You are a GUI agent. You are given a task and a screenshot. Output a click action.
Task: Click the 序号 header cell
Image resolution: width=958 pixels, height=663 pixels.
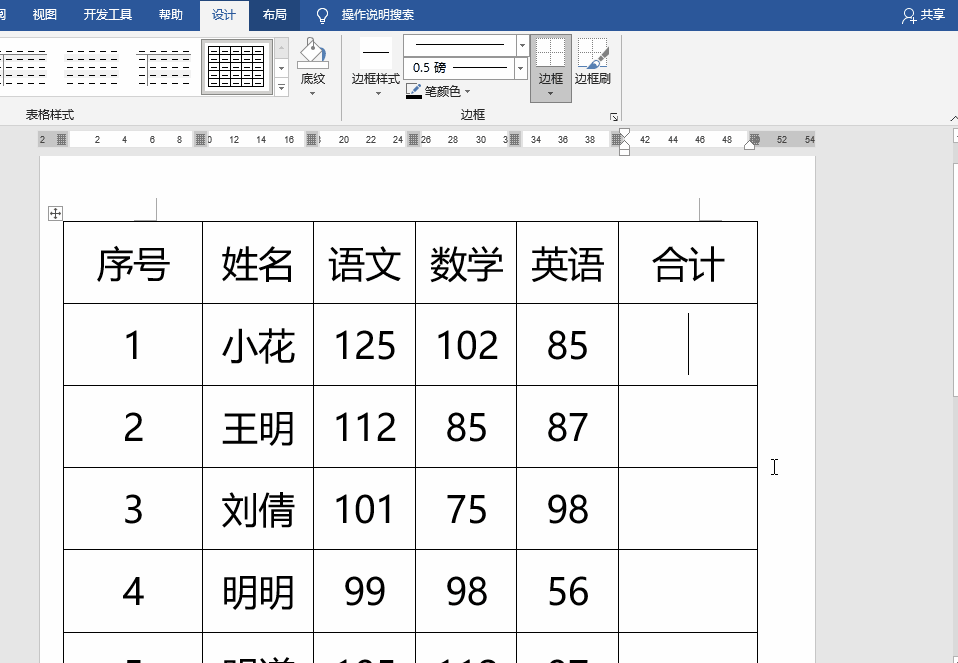click(133, 263)
